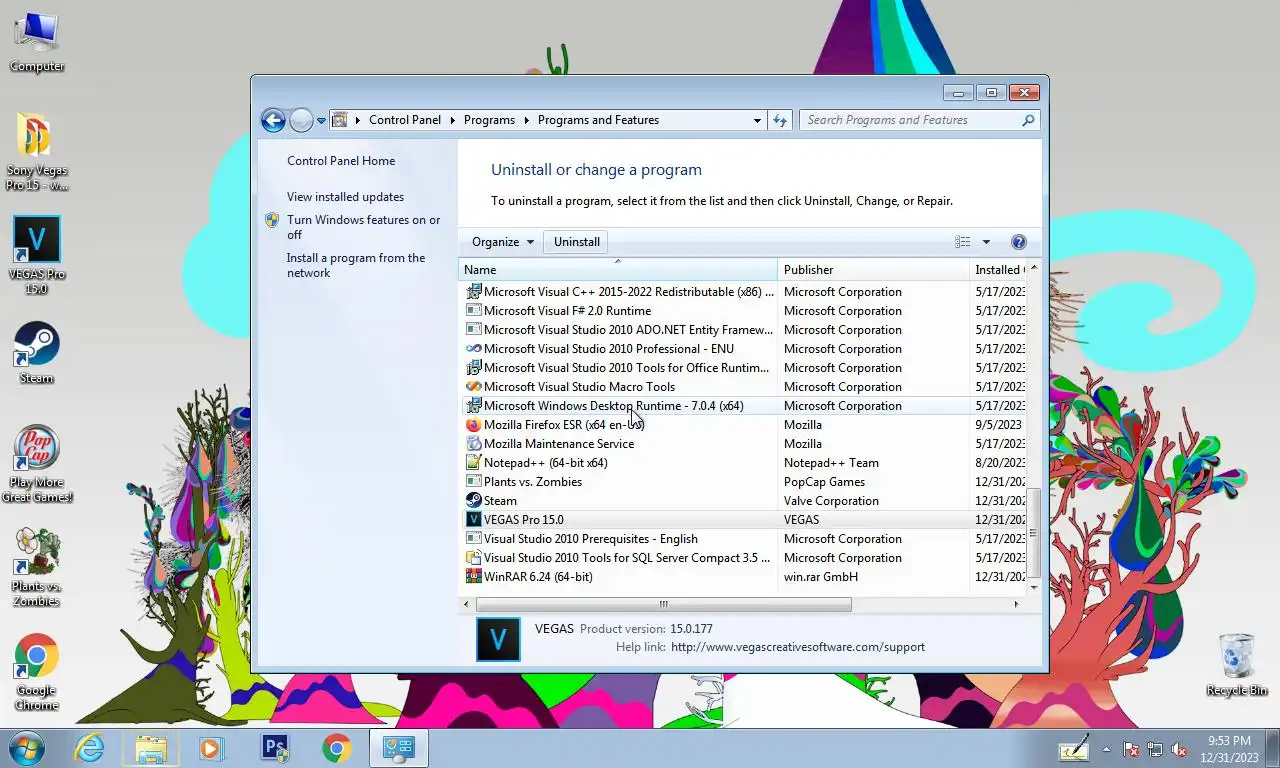Image resolution: width=1280 pixels, height=768 pixels.
Task: Click the Uninstall button
Action: pos(577,242)
